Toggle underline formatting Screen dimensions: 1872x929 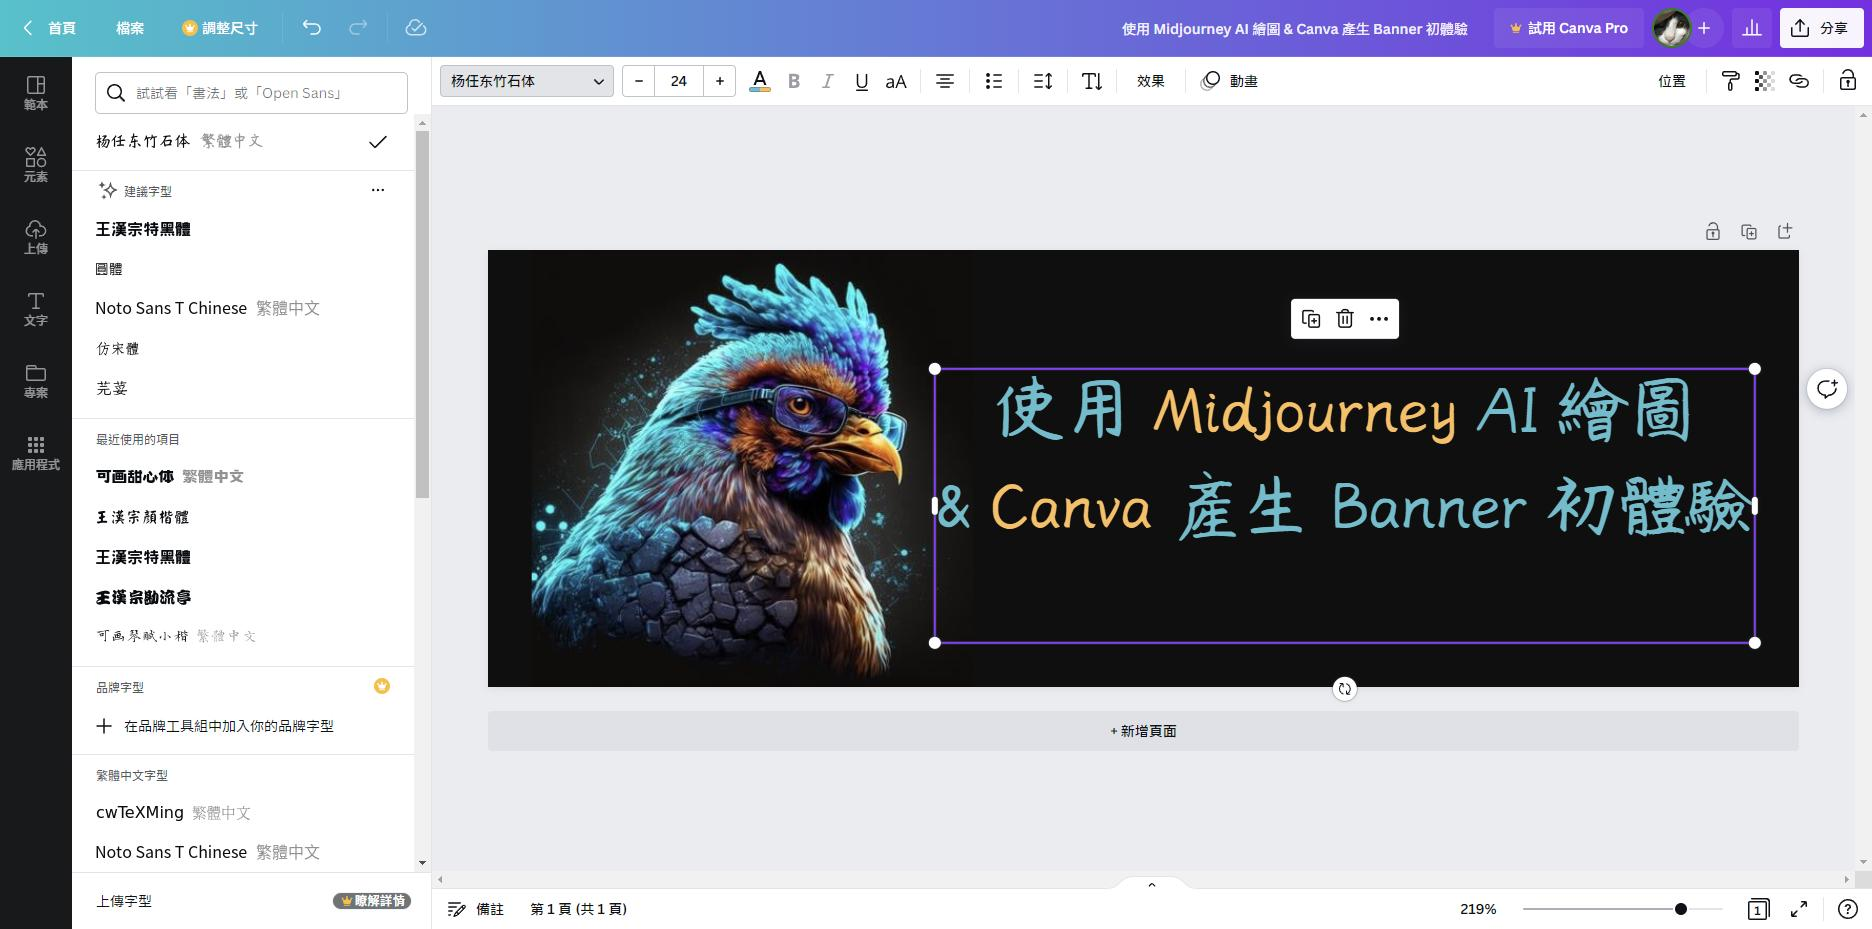pos(861,81)
